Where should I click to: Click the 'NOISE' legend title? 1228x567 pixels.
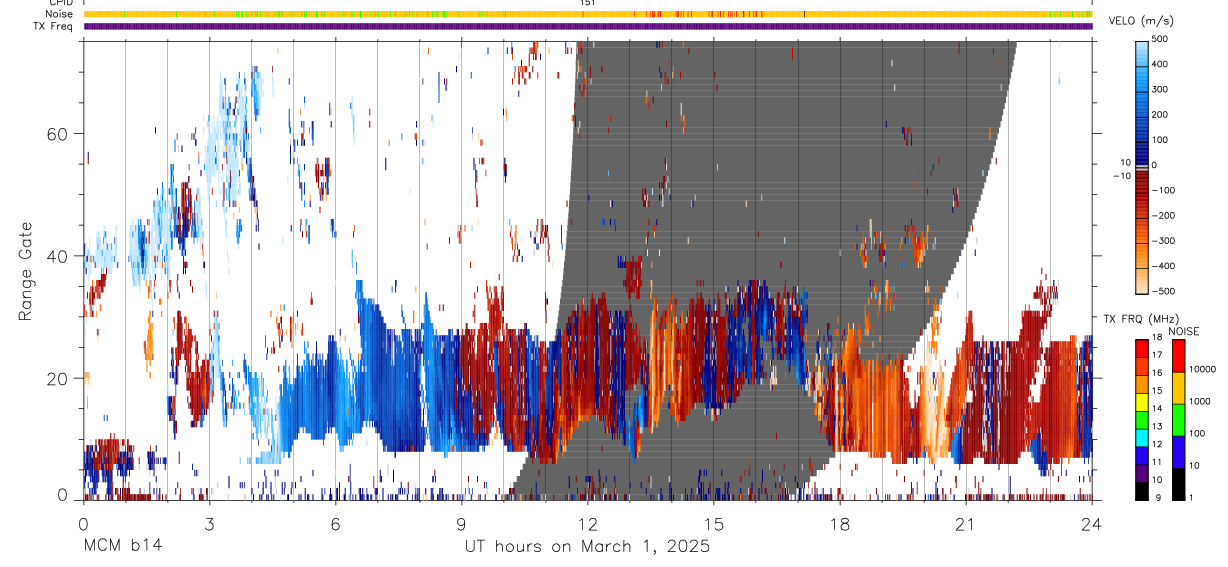pyautogui.click(x=1184, y=332)
